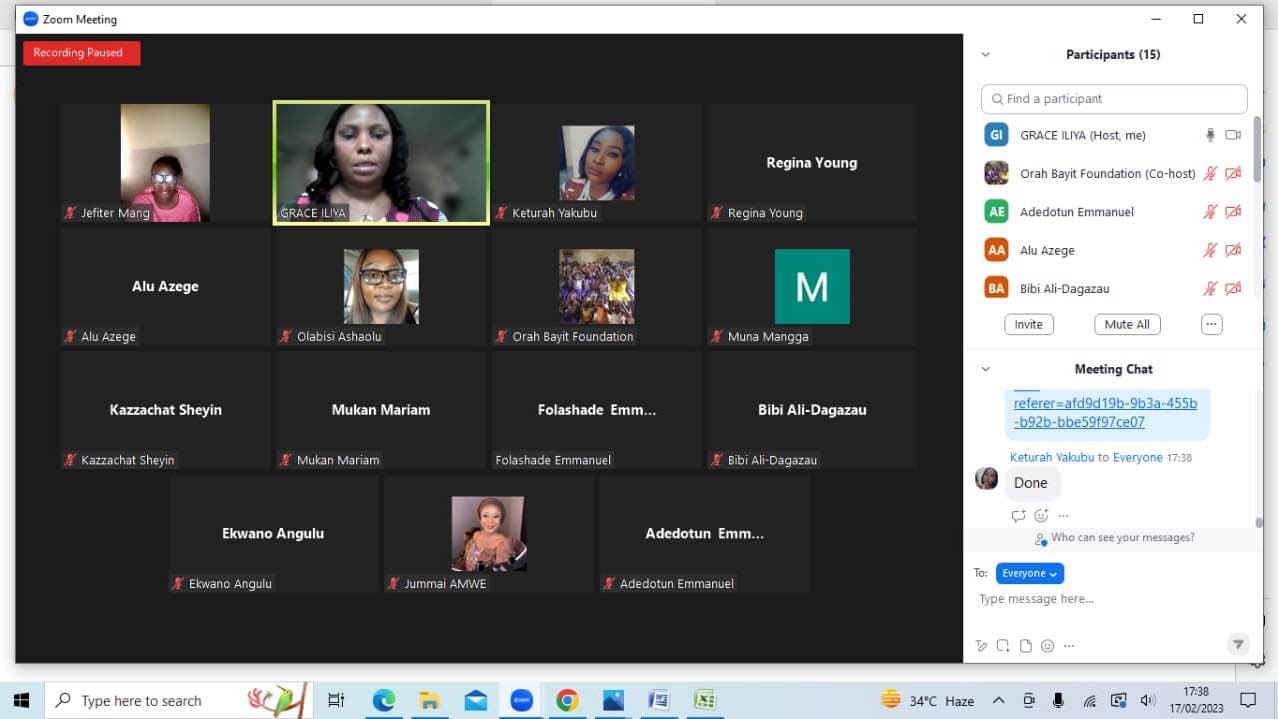Collapse the Meeting Chat panel chevron
Viewport: 1278px width, 719px height.
(985, 369)
